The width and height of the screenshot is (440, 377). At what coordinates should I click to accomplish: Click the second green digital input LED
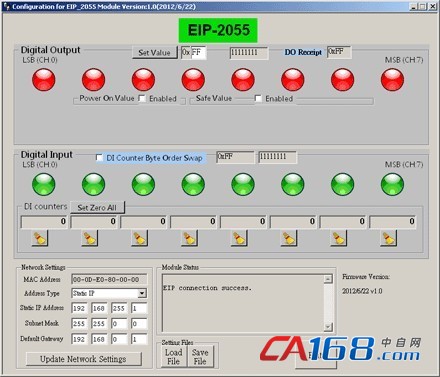93,184
